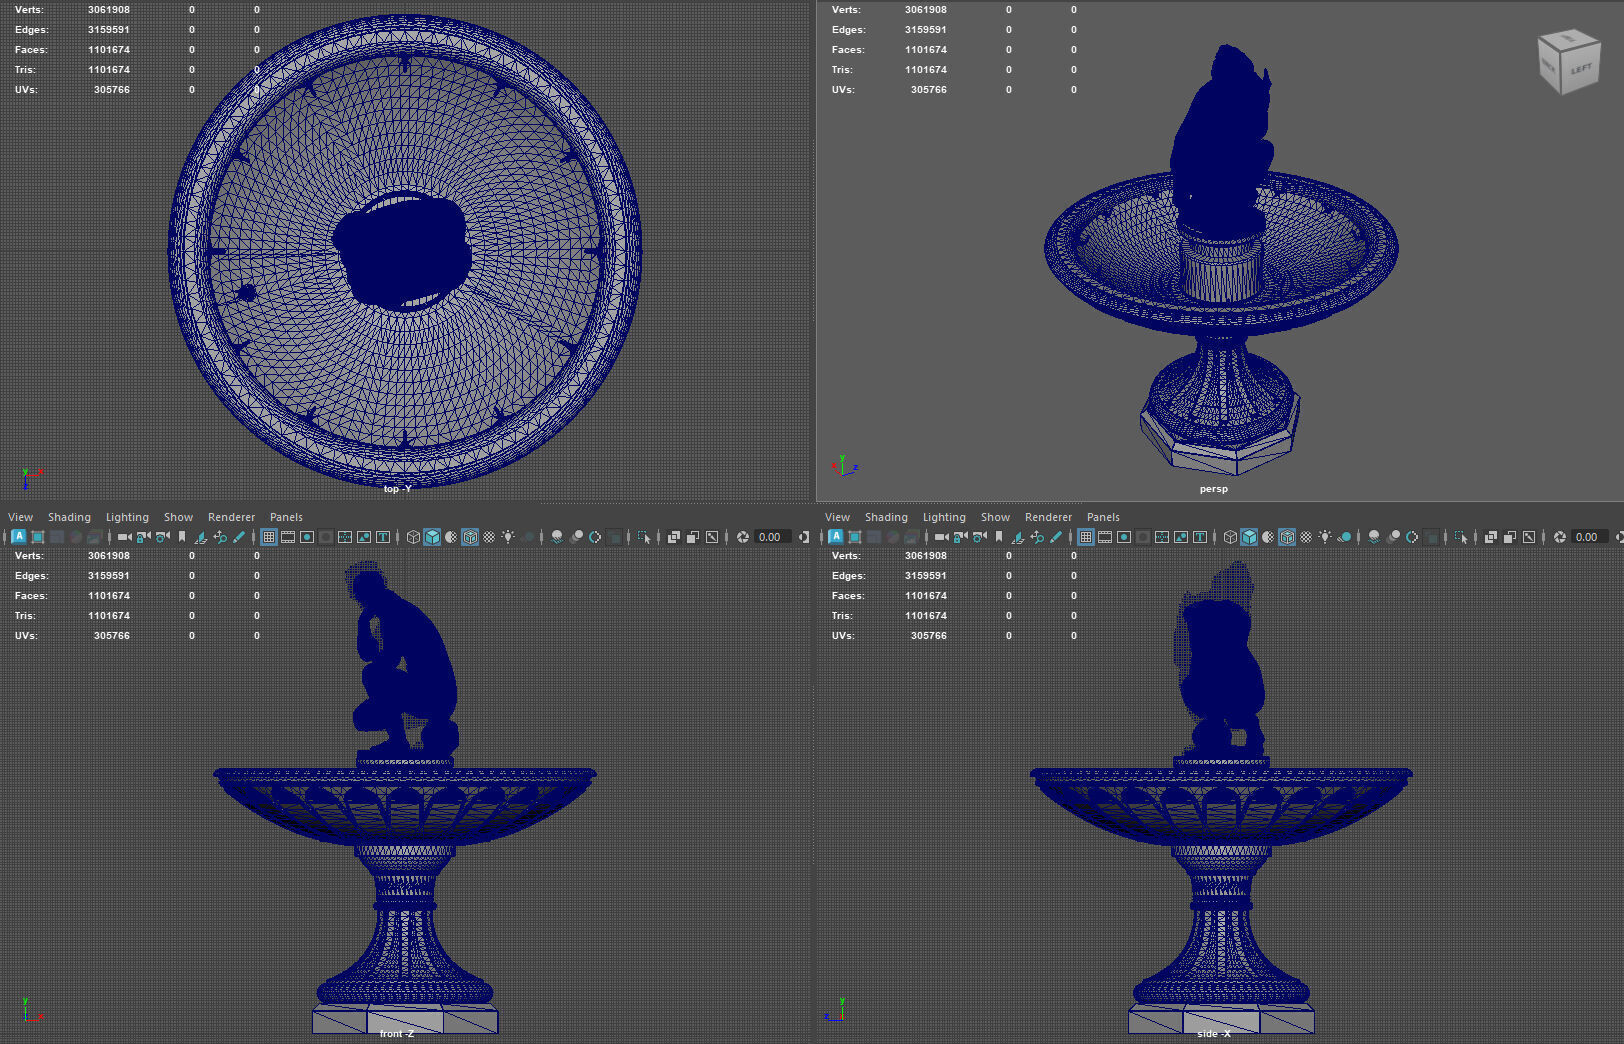Toggle X-Ray icon in front panel toolbar
This screenshot has height=1044, width=1624.
tap(673, 537)
